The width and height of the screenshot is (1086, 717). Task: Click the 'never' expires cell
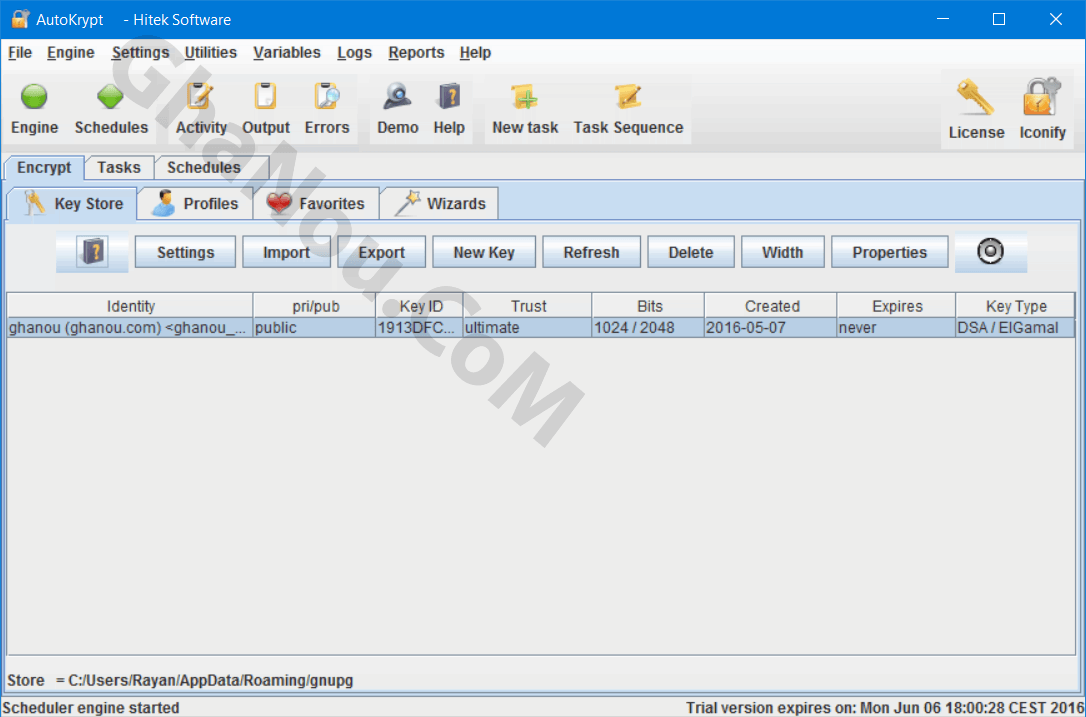pyautogui.click(x=897, y=328)
